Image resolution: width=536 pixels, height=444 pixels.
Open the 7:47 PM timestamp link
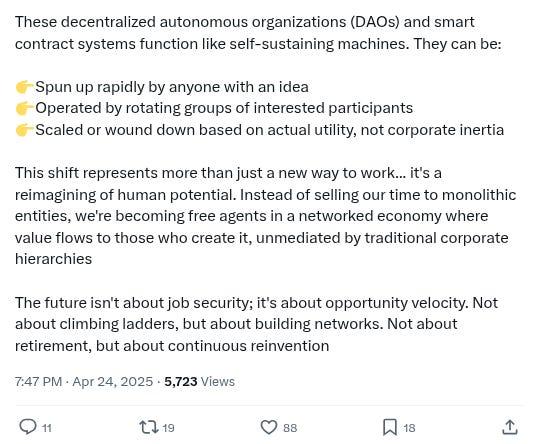tap(39, 381)
